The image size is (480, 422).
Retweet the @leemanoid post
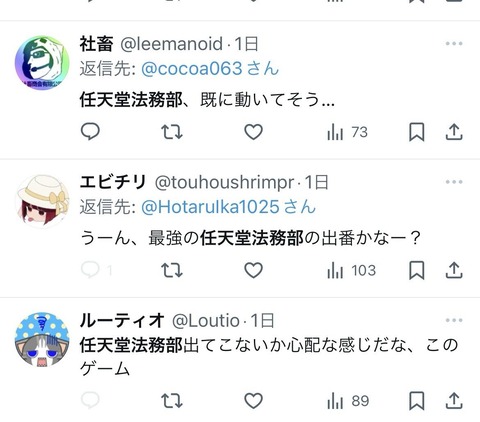172,132
